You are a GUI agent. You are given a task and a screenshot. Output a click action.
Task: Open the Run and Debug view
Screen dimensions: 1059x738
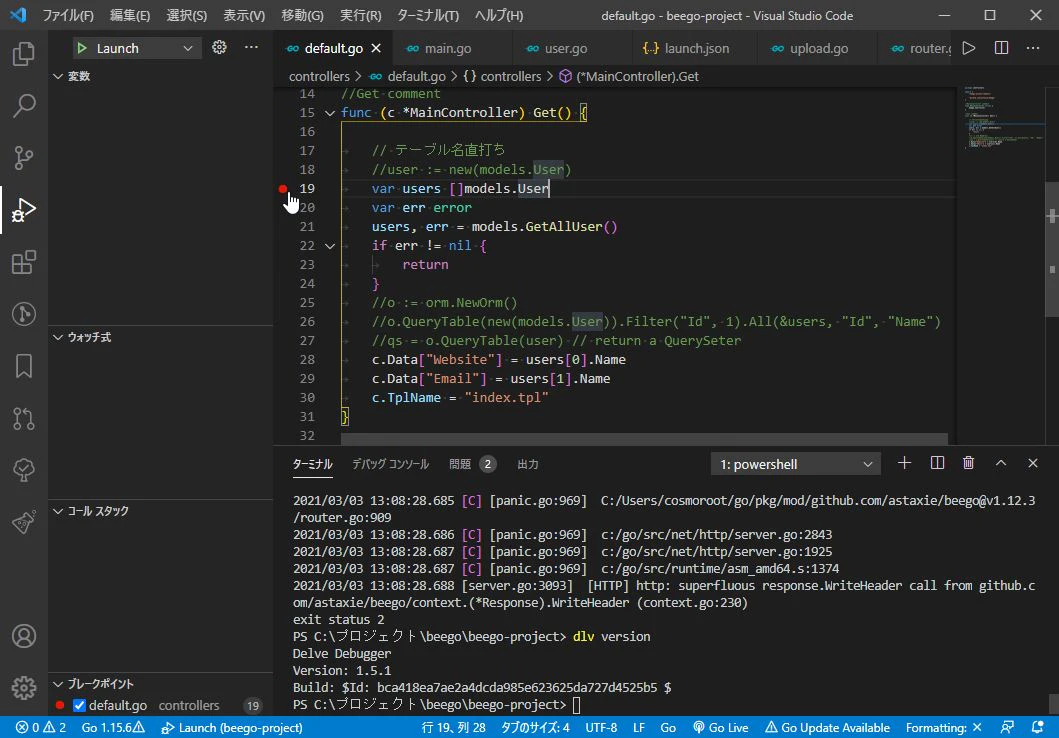(x=24, y=210)
